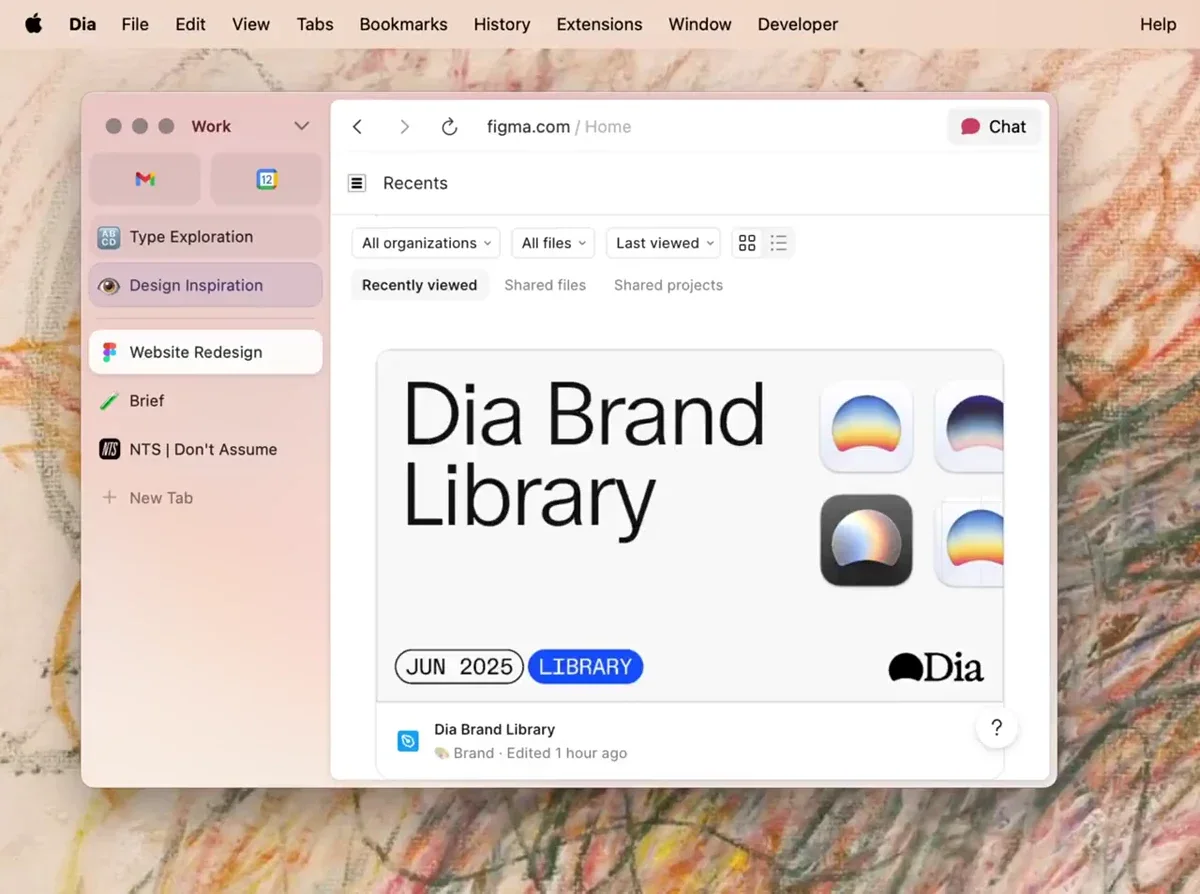Open the help question mark button
The height and width of the screenshot is (894, 1200).
(996, 728)
